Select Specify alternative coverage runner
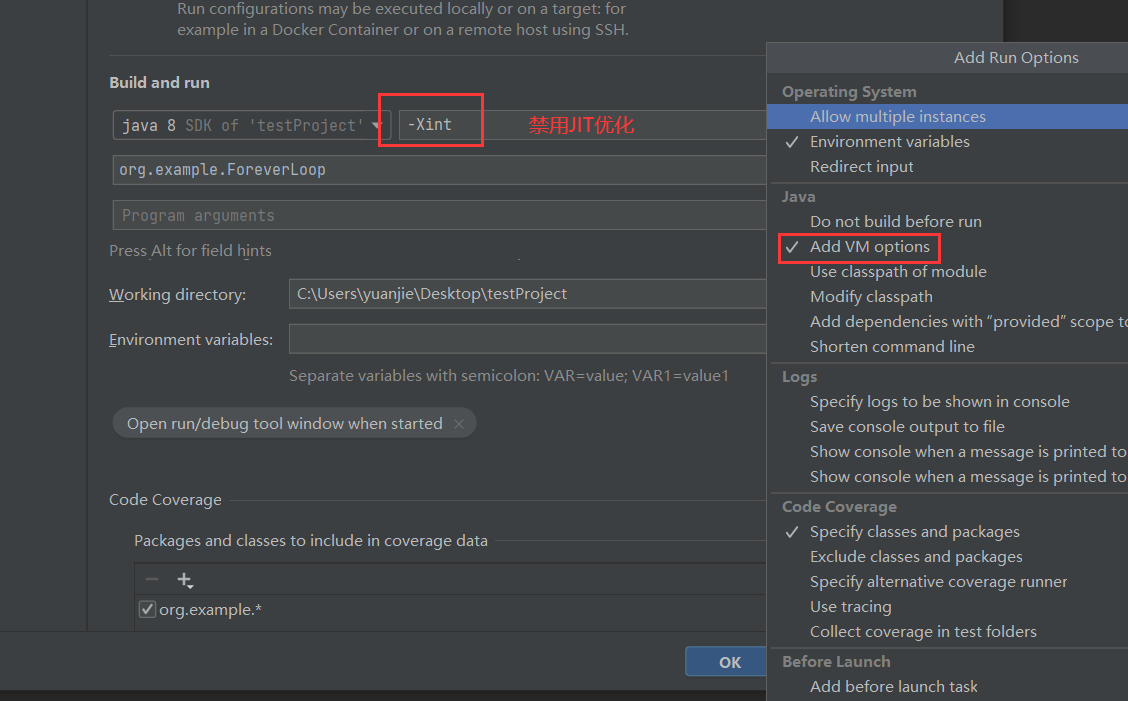Screen dimensions: 1128x701 click(x=947, y=582)
